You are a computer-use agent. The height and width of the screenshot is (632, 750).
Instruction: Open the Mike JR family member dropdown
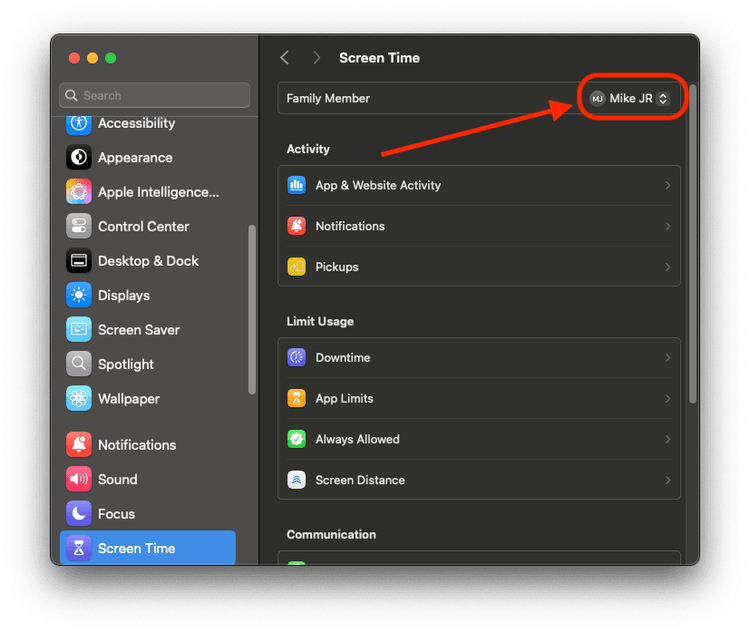[629, 99]
